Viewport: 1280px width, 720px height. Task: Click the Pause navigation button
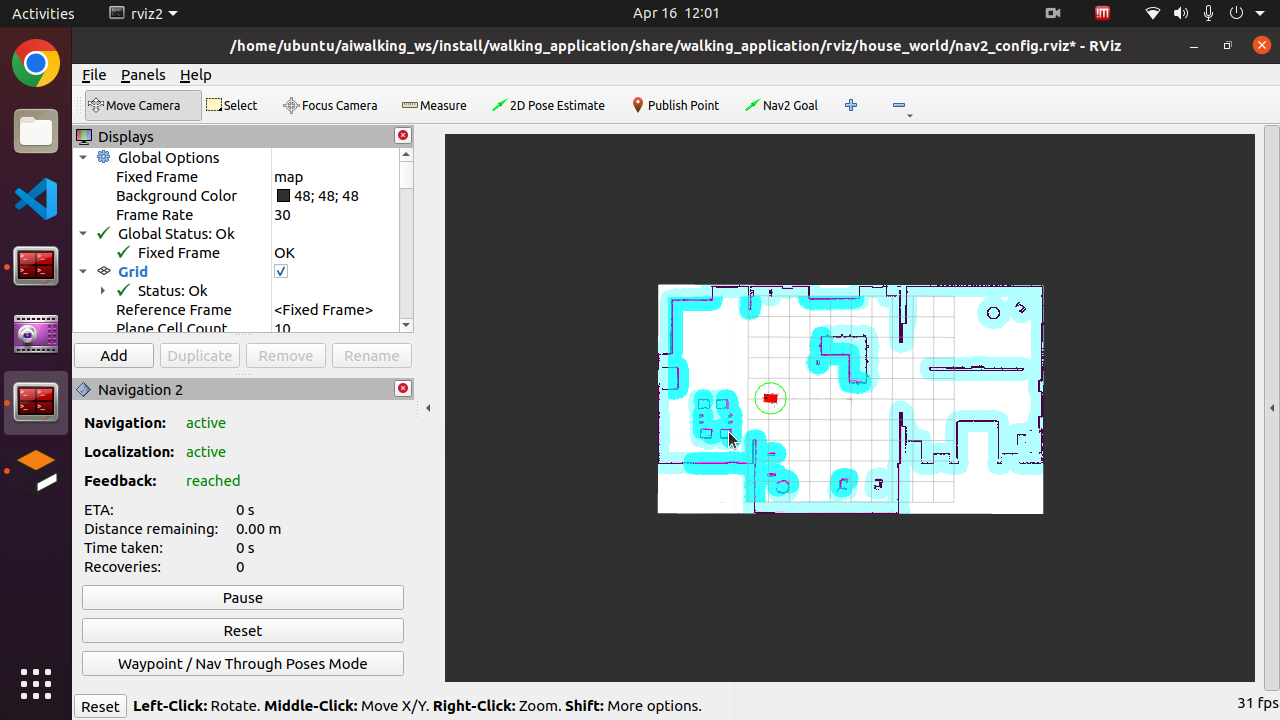(x=243, y=597)
